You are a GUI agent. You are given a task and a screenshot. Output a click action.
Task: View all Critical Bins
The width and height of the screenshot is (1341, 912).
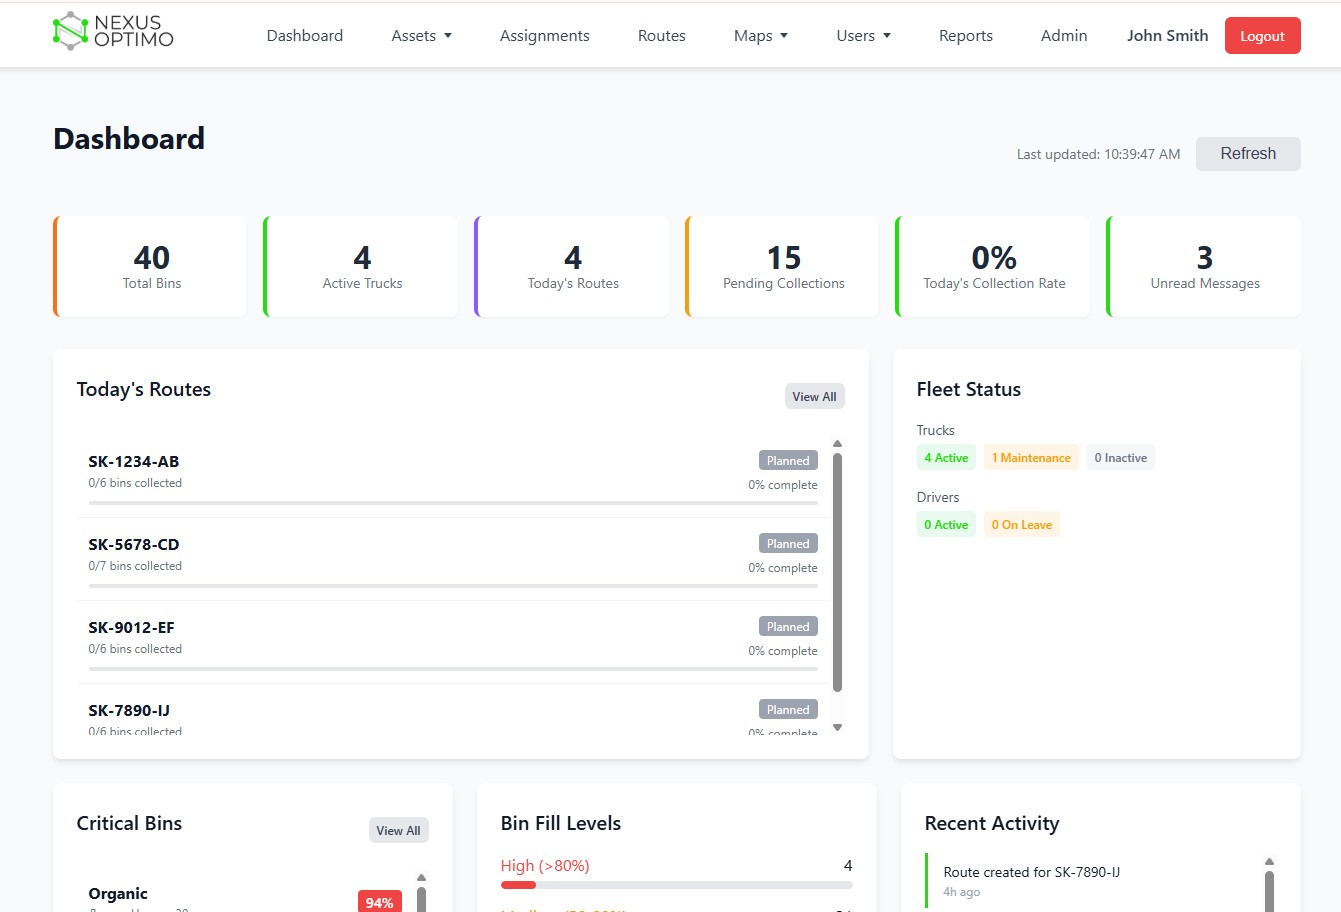[x=399, y=831]
